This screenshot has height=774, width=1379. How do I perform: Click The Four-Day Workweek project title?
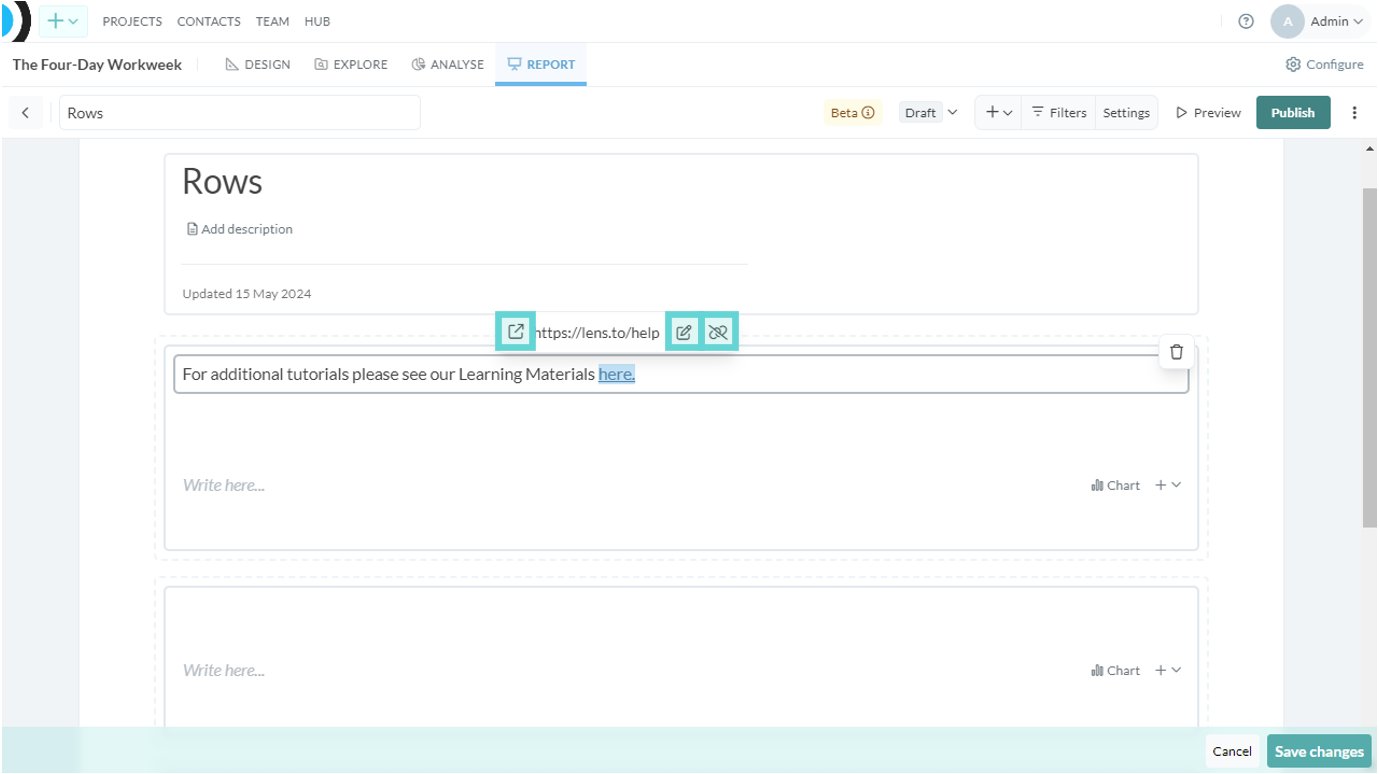click(97, 64)
